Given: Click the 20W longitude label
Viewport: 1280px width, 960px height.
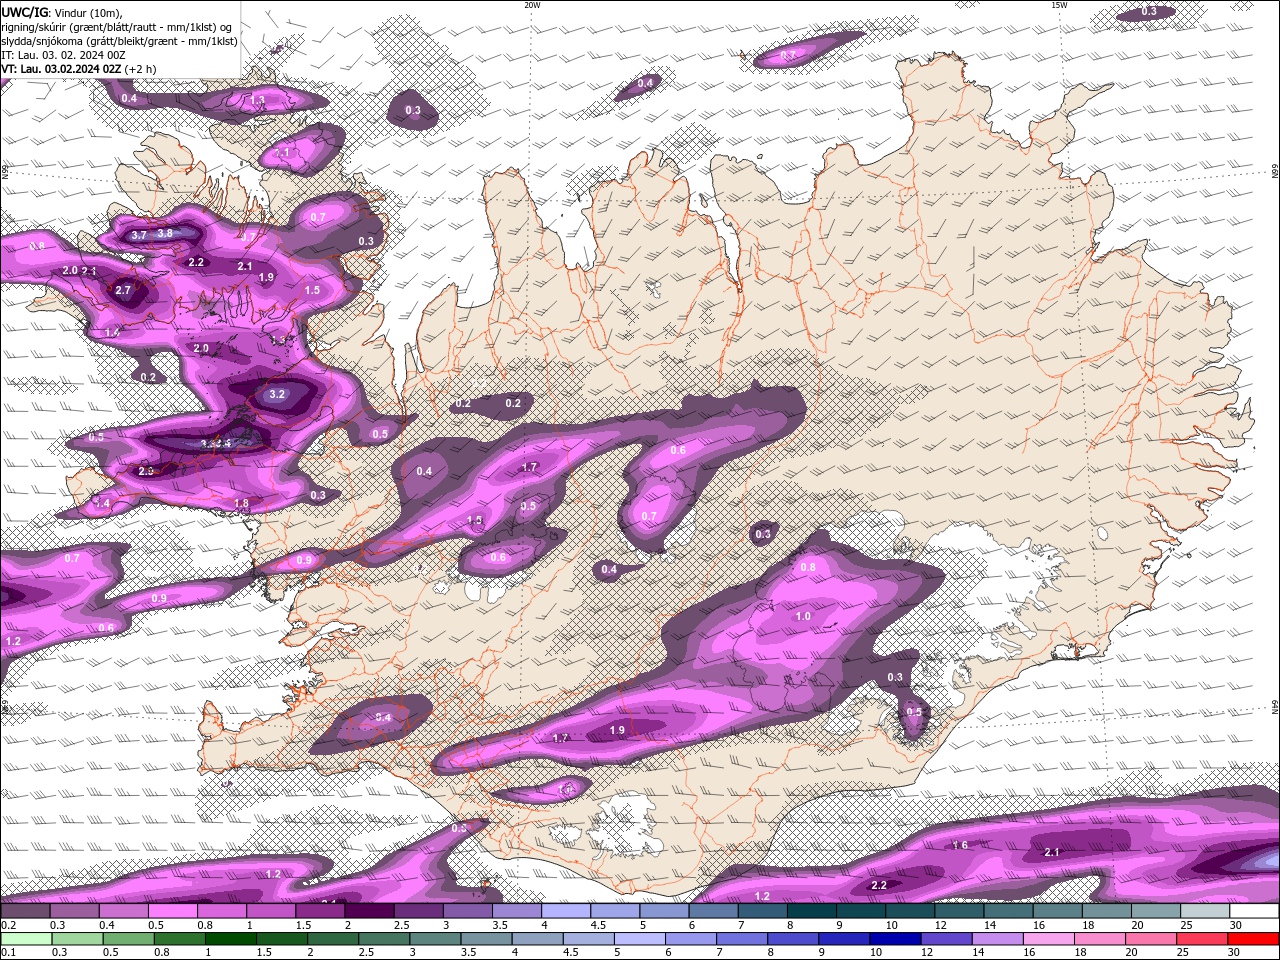Looking at the screenshot, I should tap(532, 5).
